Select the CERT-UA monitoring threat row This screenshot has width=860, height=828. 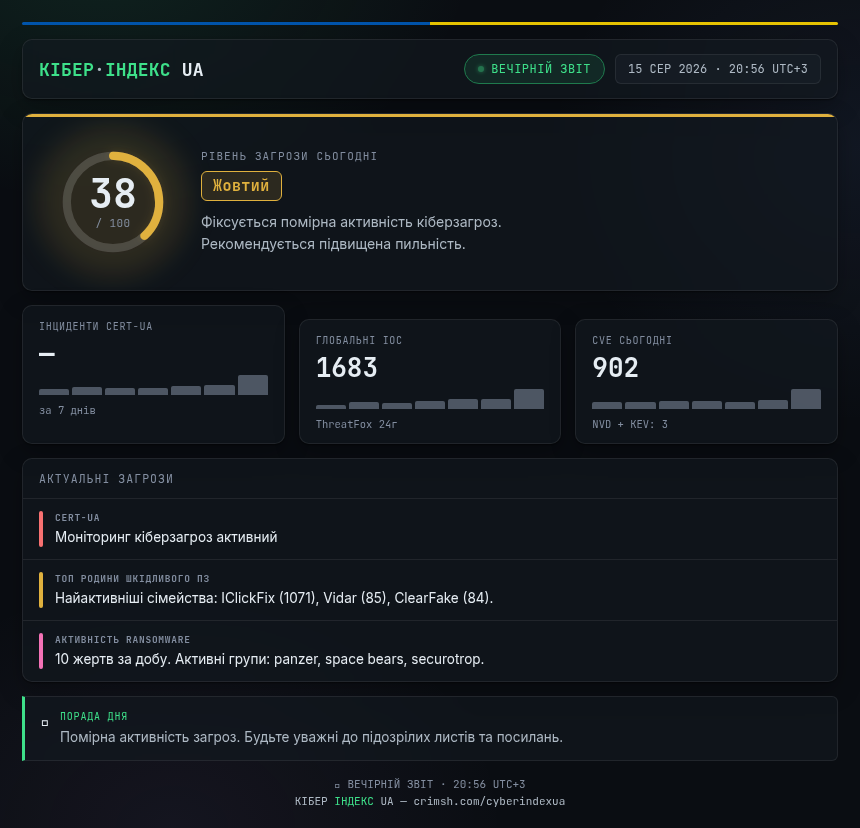(430, 529)
